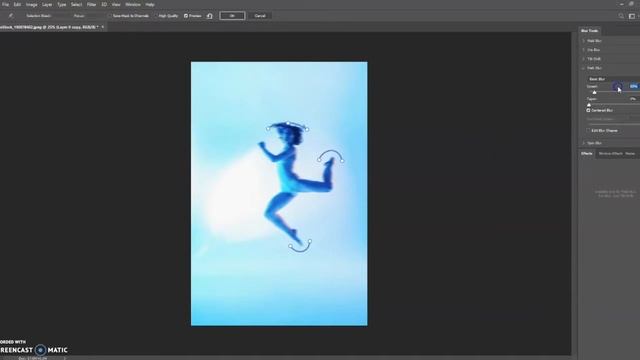Select the blur pin tool icon
640x360 pixels.
11,16
